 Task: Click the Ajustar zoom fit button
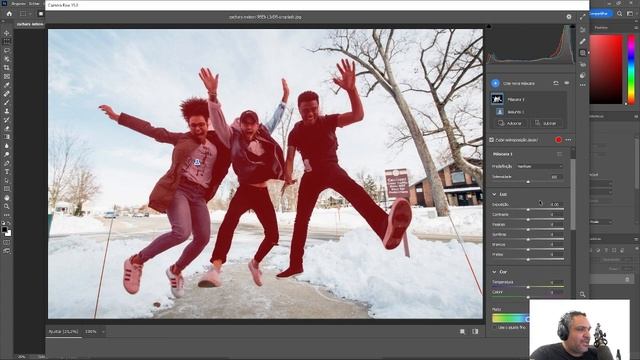(63, 331)
